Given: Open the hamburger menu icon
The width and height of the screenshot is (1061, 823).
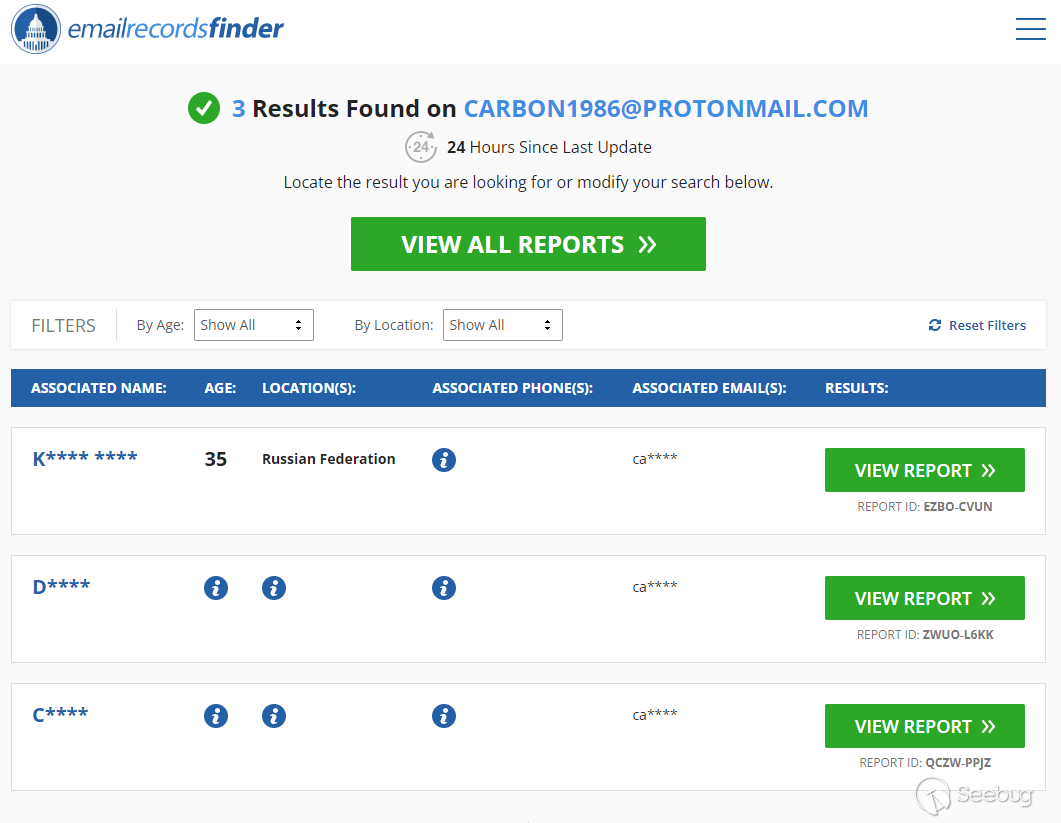Looking at the screenshot, I should click(1030, 30).
